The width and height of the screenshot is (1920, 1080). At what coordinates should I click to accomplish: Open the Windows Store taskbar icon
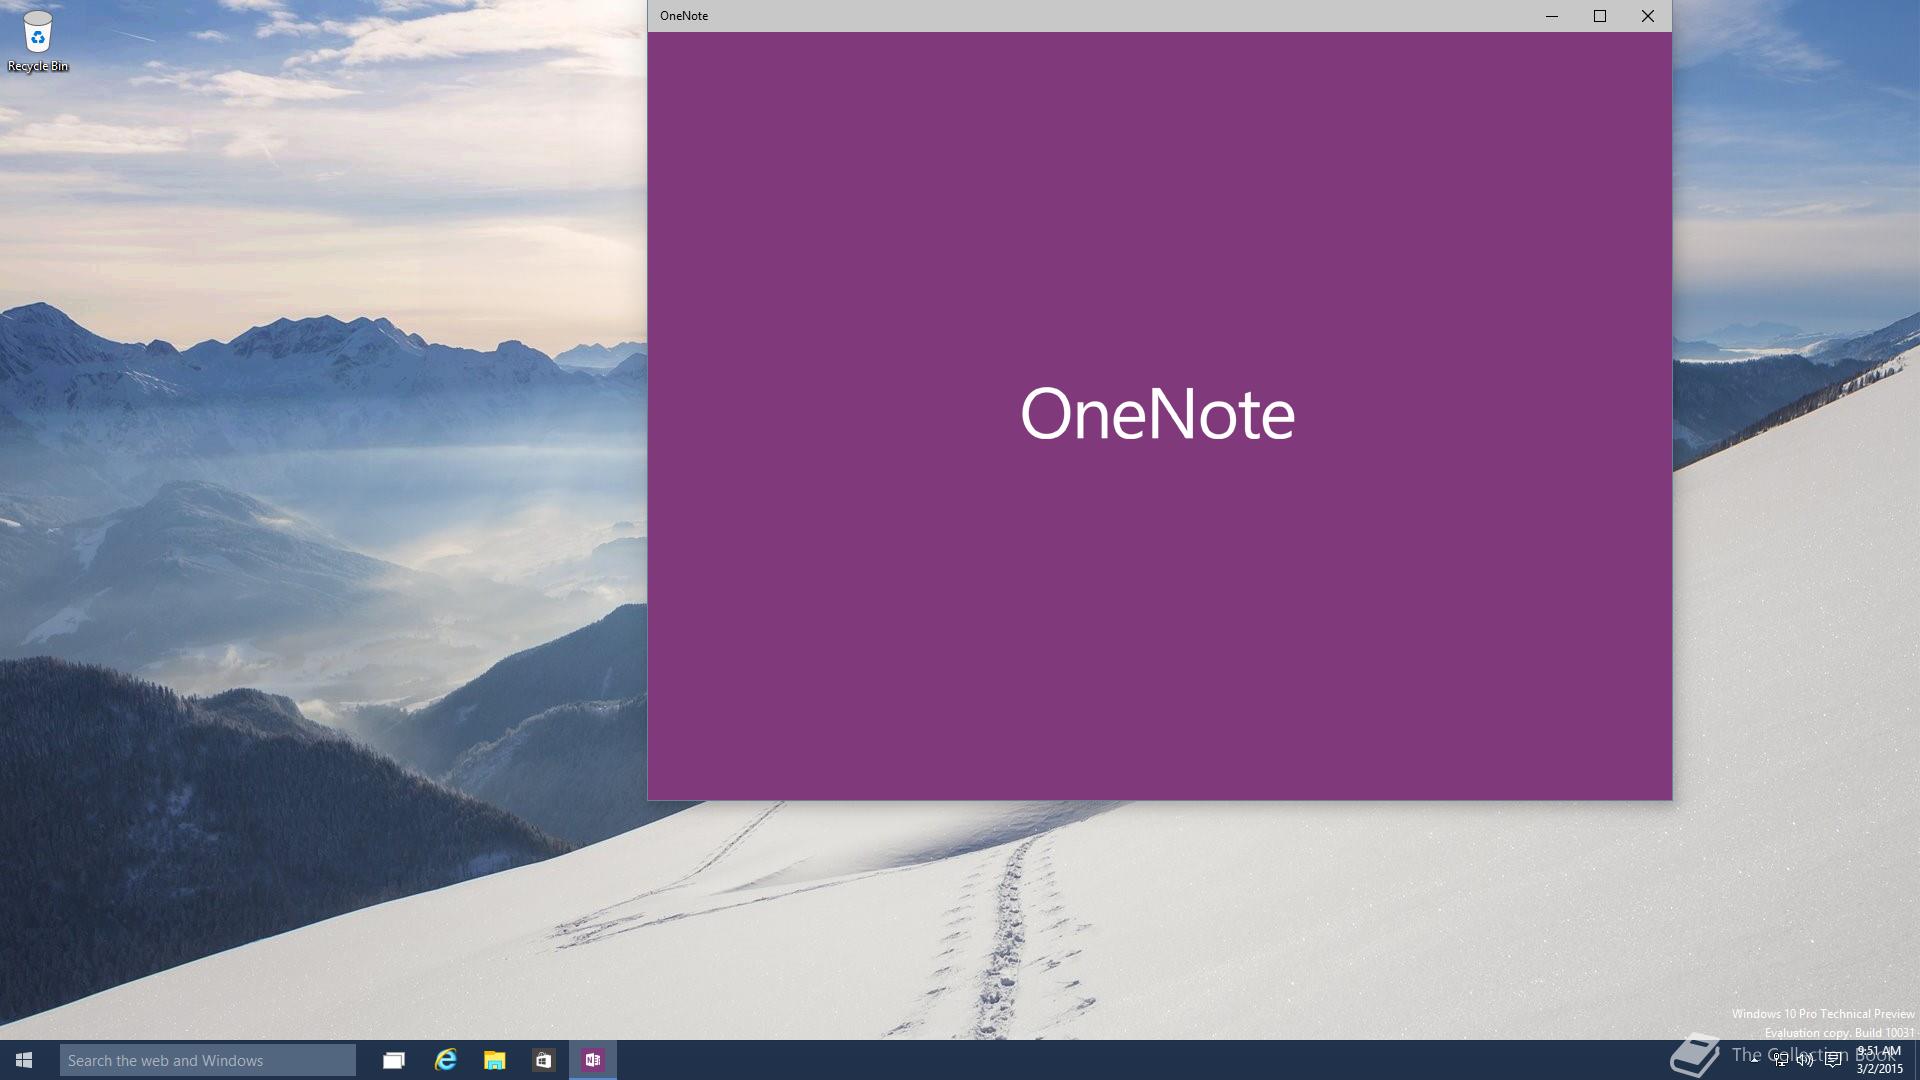543,1060
